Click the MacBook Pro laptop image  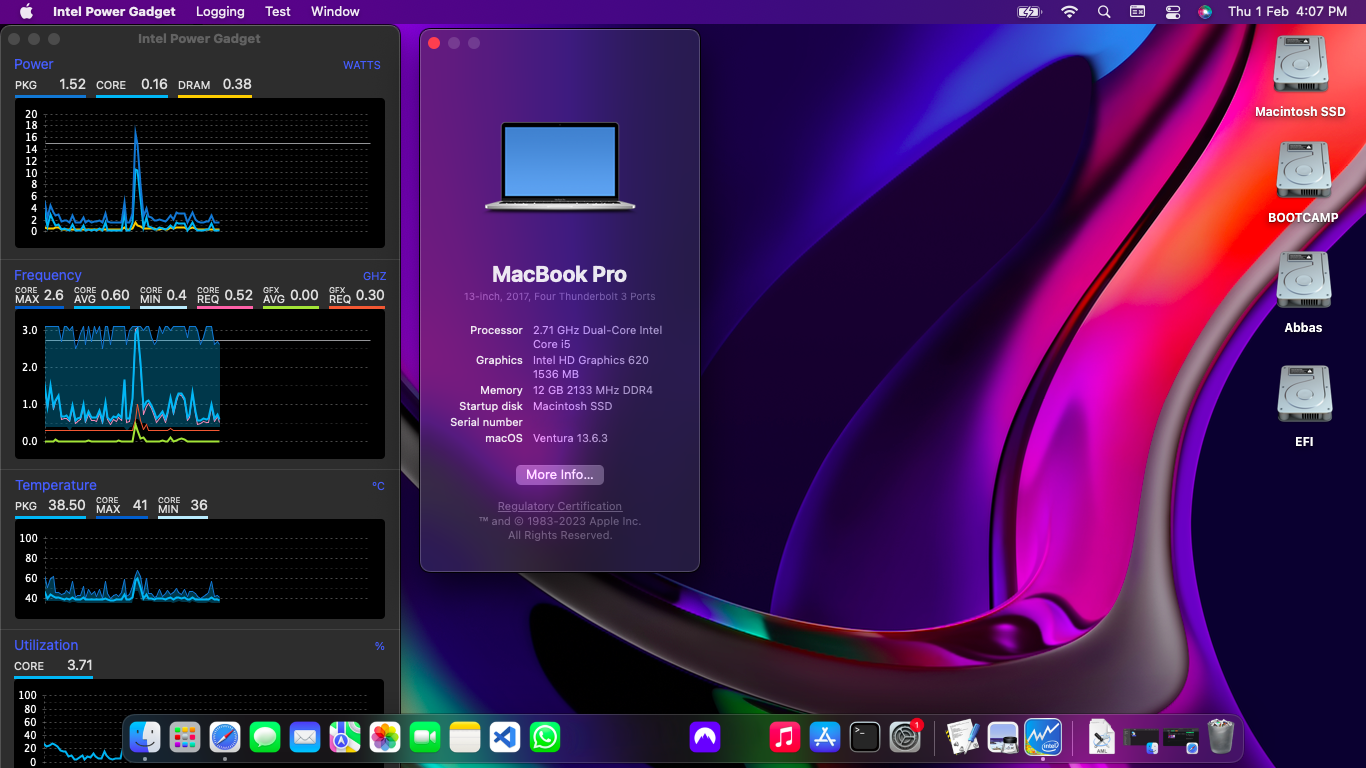560,166
